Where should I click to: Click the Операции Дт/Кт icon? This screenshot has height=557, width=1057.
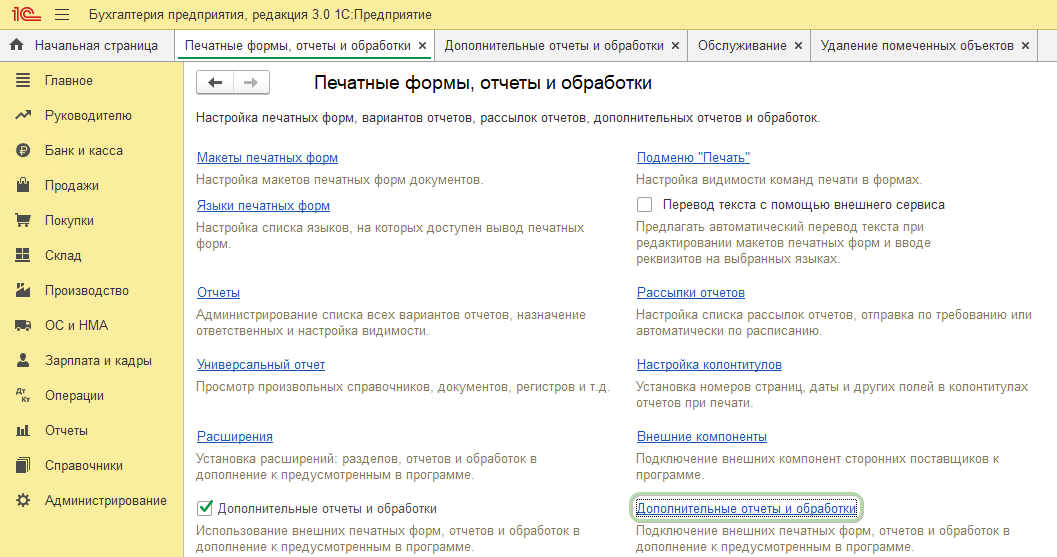(23, 395)
